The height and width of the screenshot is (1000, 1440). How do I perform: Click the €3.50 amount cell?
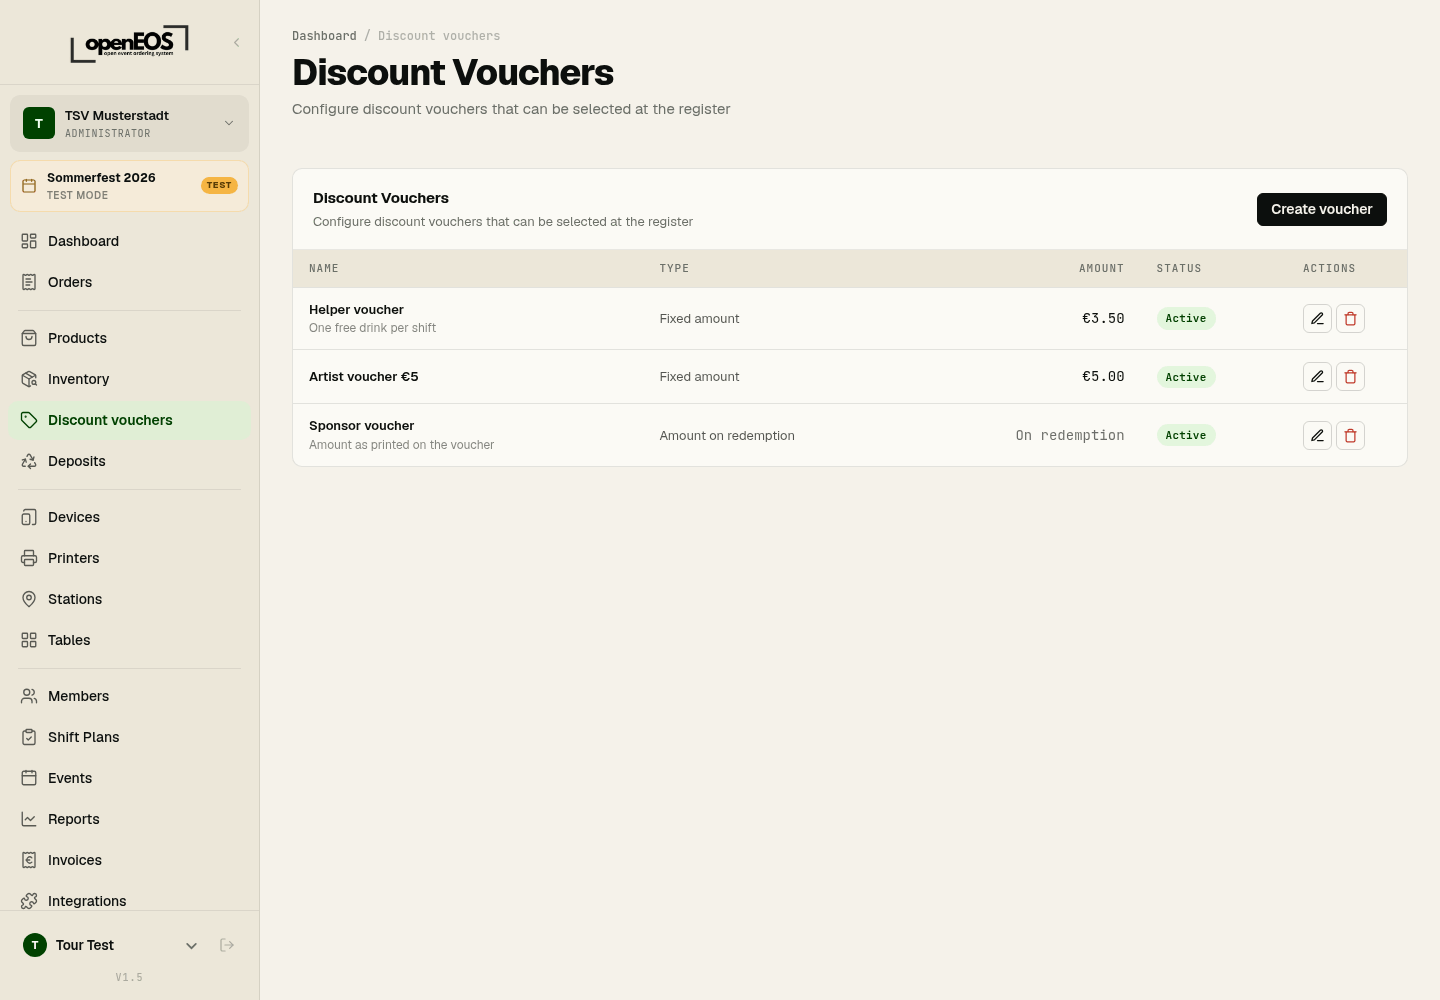pos(1103,318)
